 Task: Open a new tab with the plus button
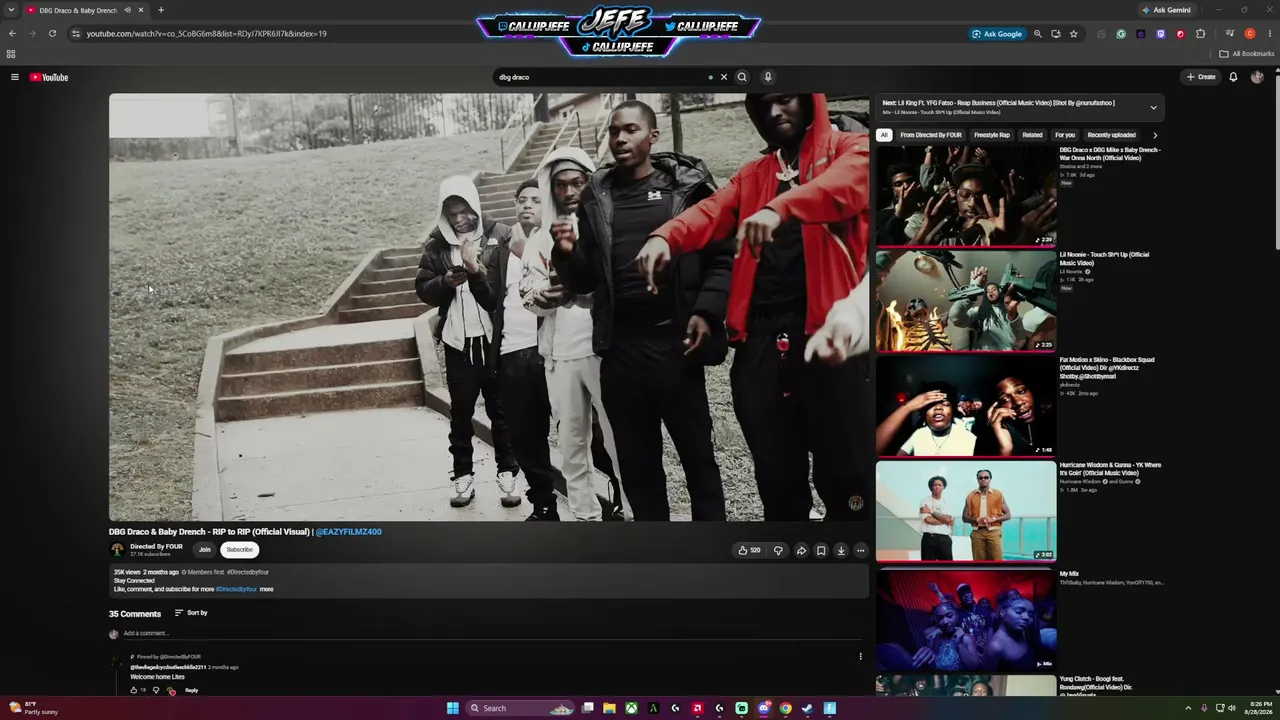pos(160,10)
